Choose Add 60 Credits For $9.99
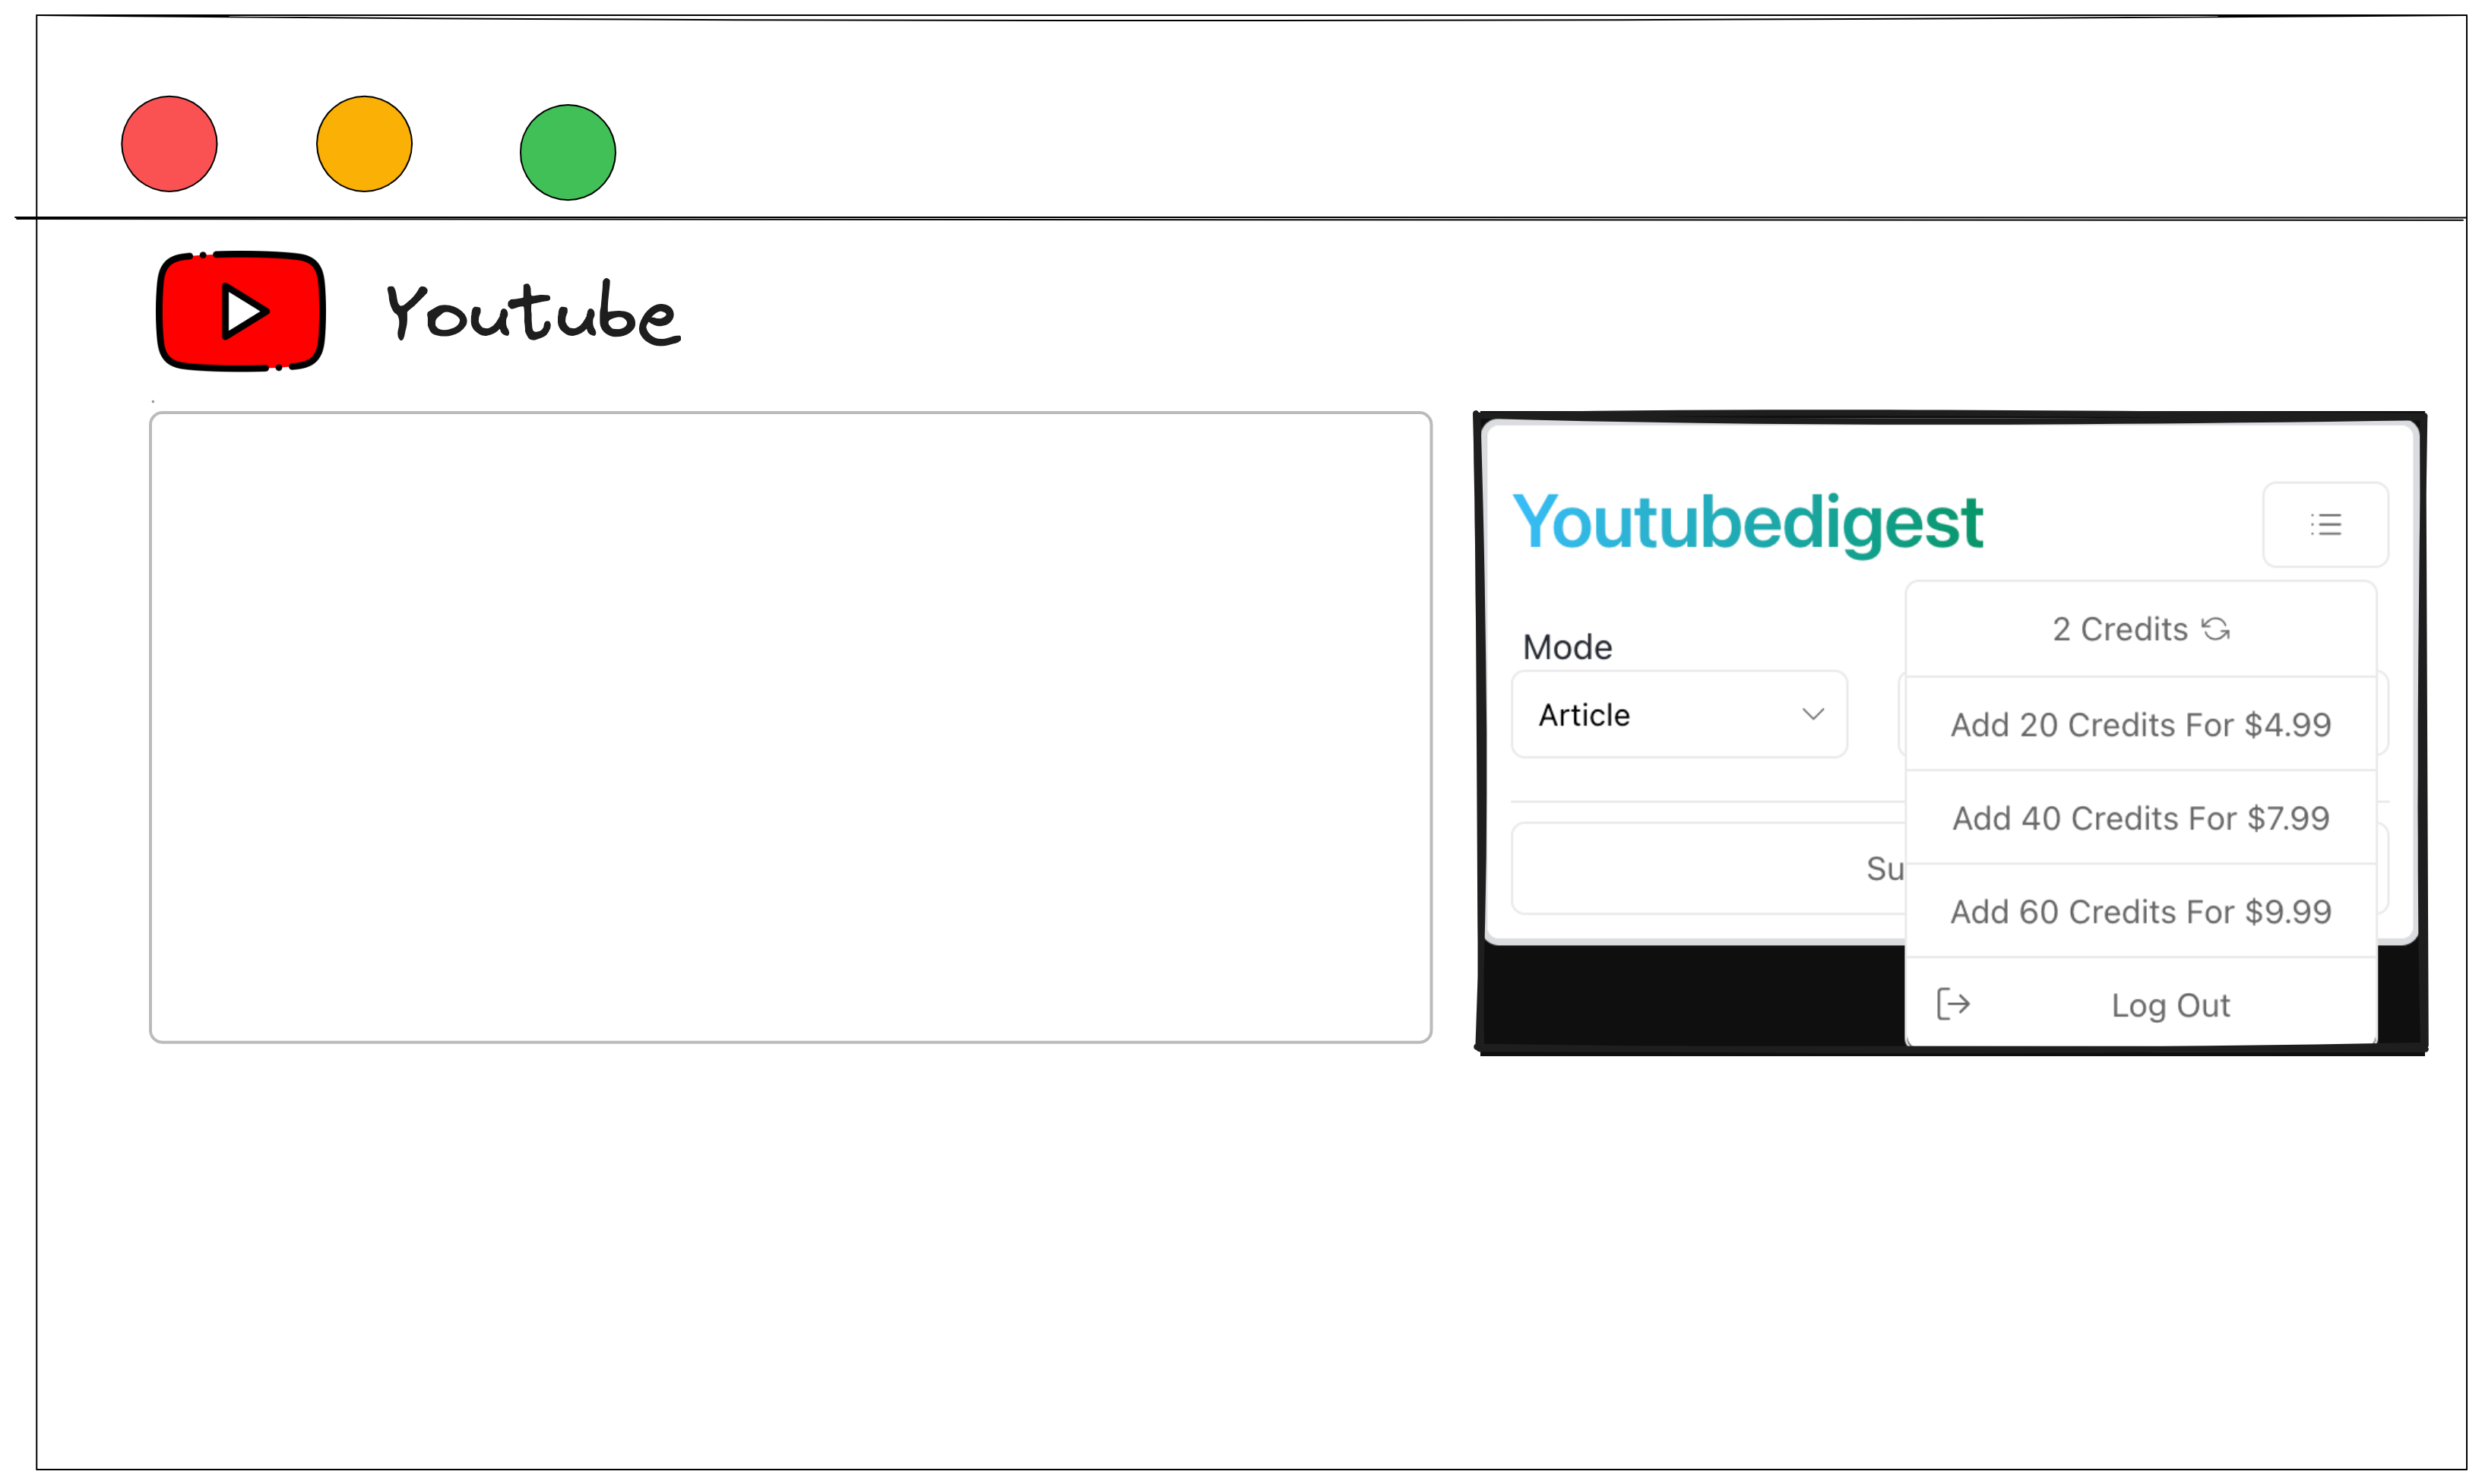 [2141, 911]
